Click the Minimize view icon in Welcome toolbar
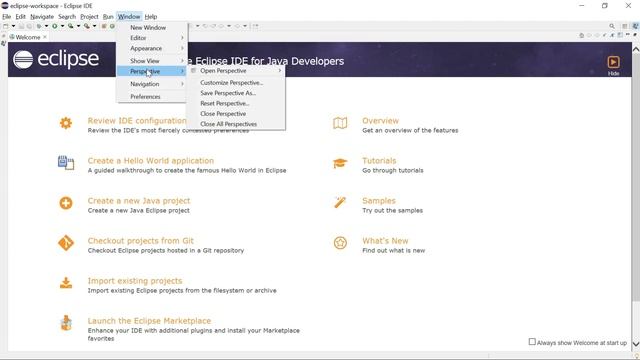 tap(628, 35)
